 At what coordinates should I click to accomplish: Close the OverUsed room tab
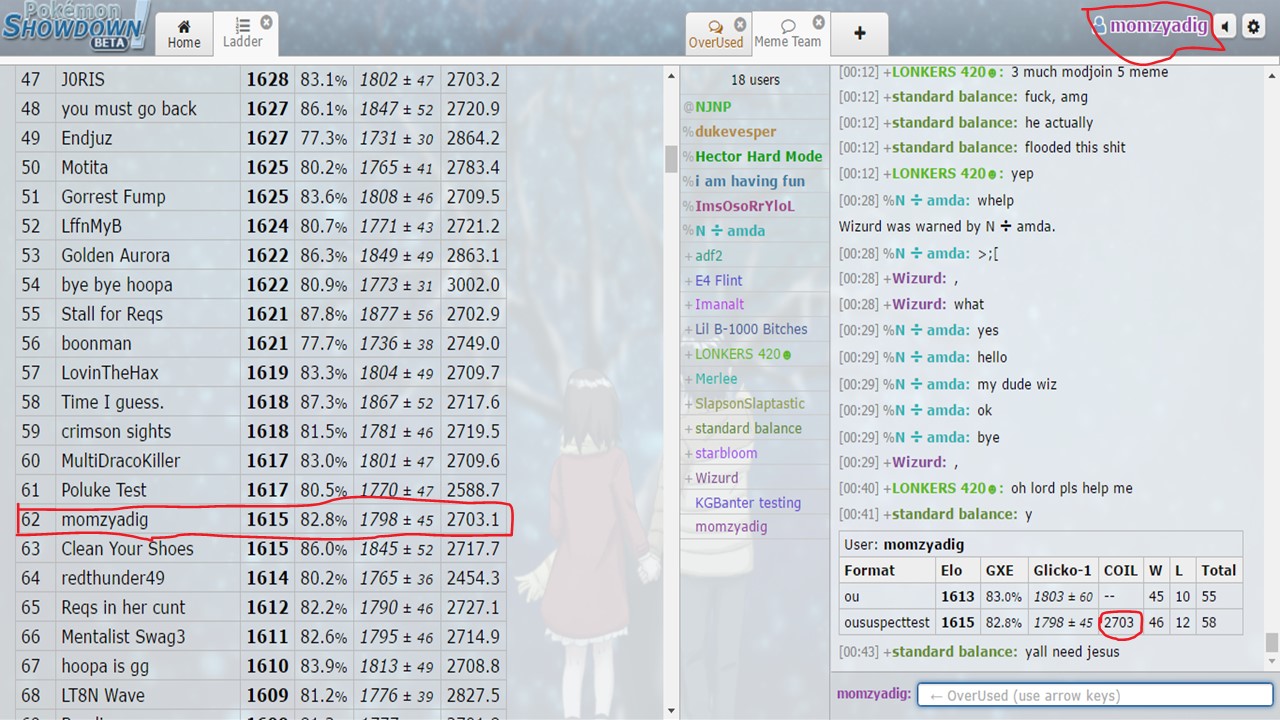click(740, 24)
